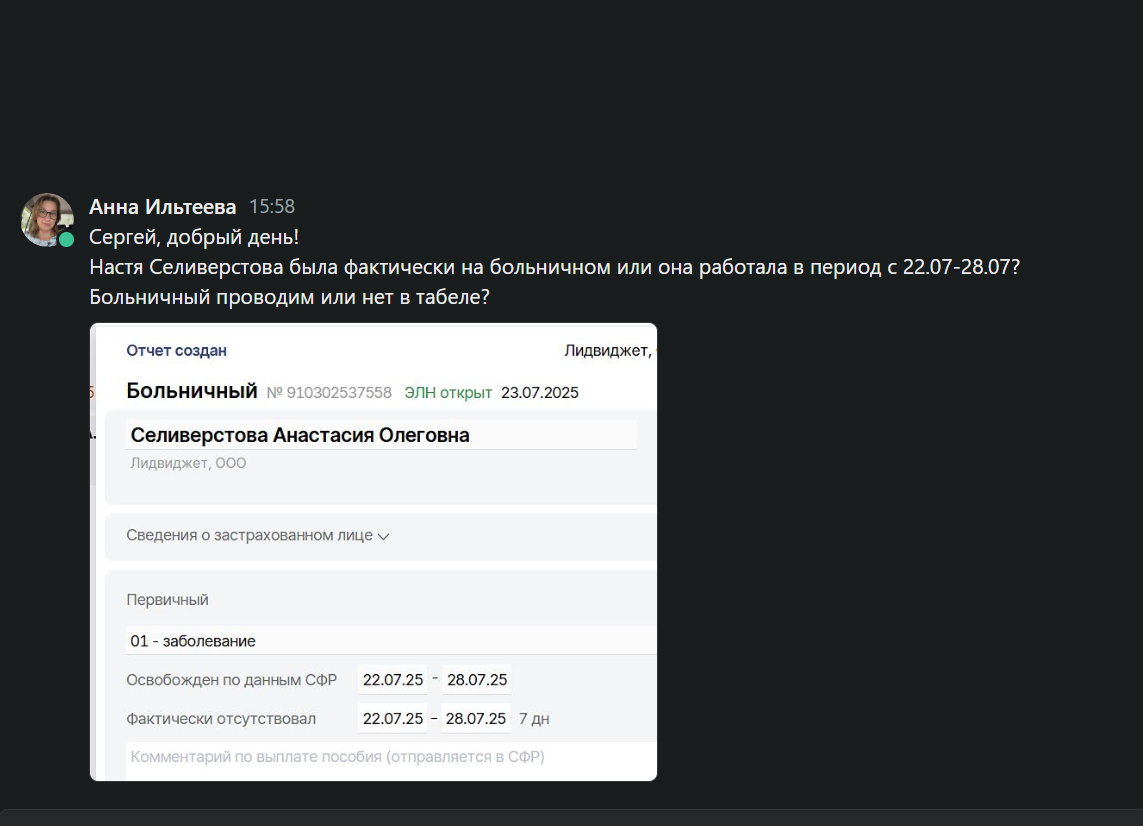Select СФР release start date 22.07.25
Screen dimensions: 1143x826
coord(393,679)
